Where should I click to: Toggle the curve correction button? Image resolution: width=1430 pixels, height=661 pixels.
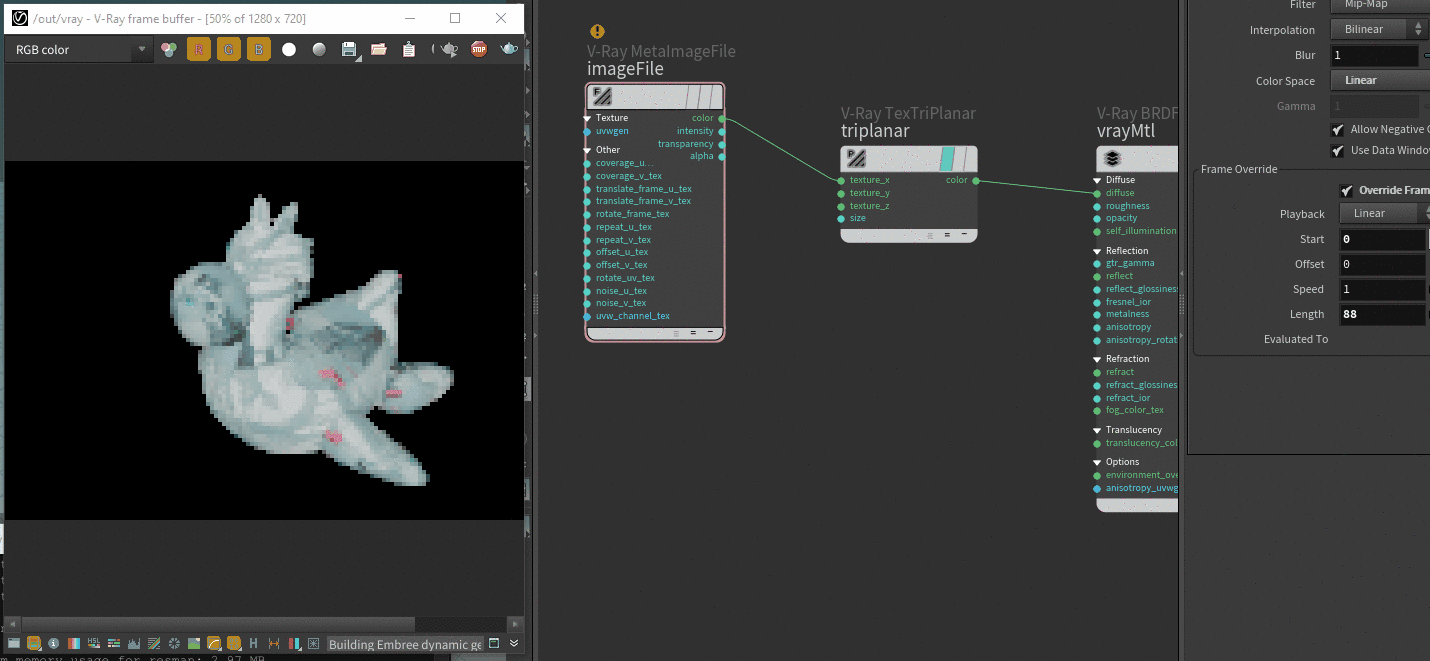click(213, 644)
